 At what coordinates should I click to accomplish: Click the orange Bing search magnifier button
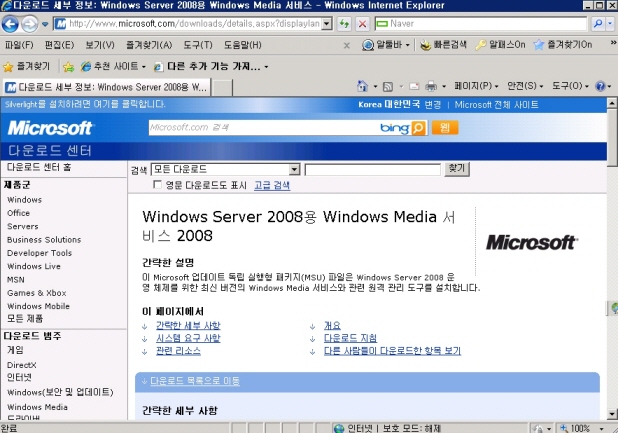coord(419,128)
